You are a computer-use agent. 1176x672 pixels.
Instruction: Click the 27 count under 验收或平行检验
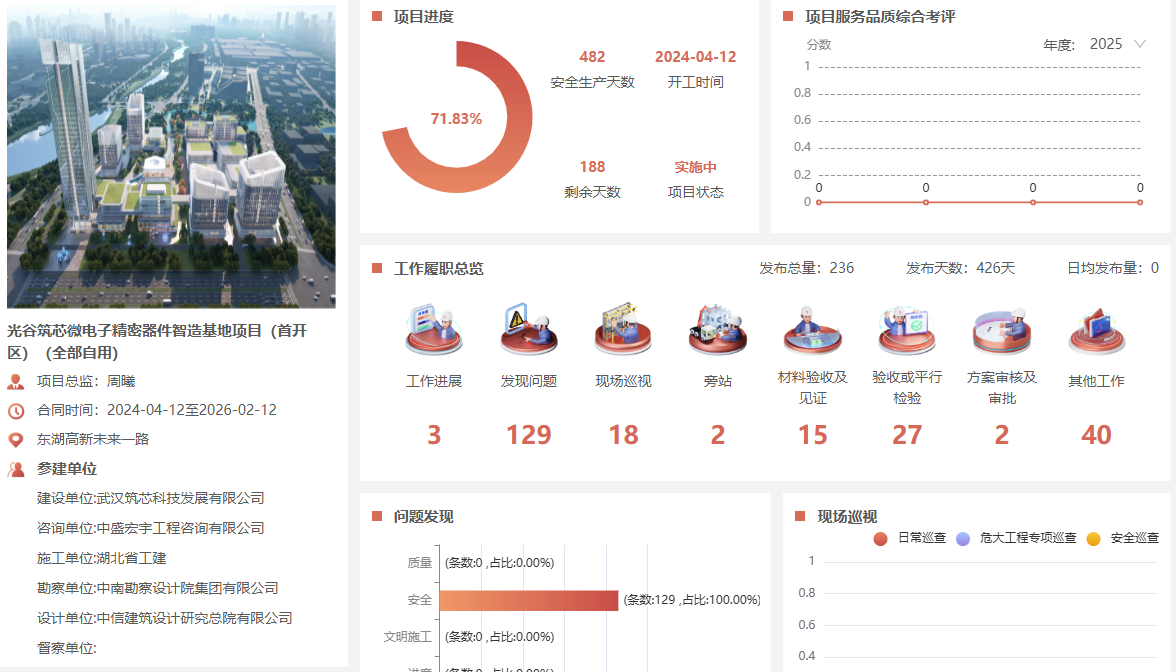(x=907, y=435)
